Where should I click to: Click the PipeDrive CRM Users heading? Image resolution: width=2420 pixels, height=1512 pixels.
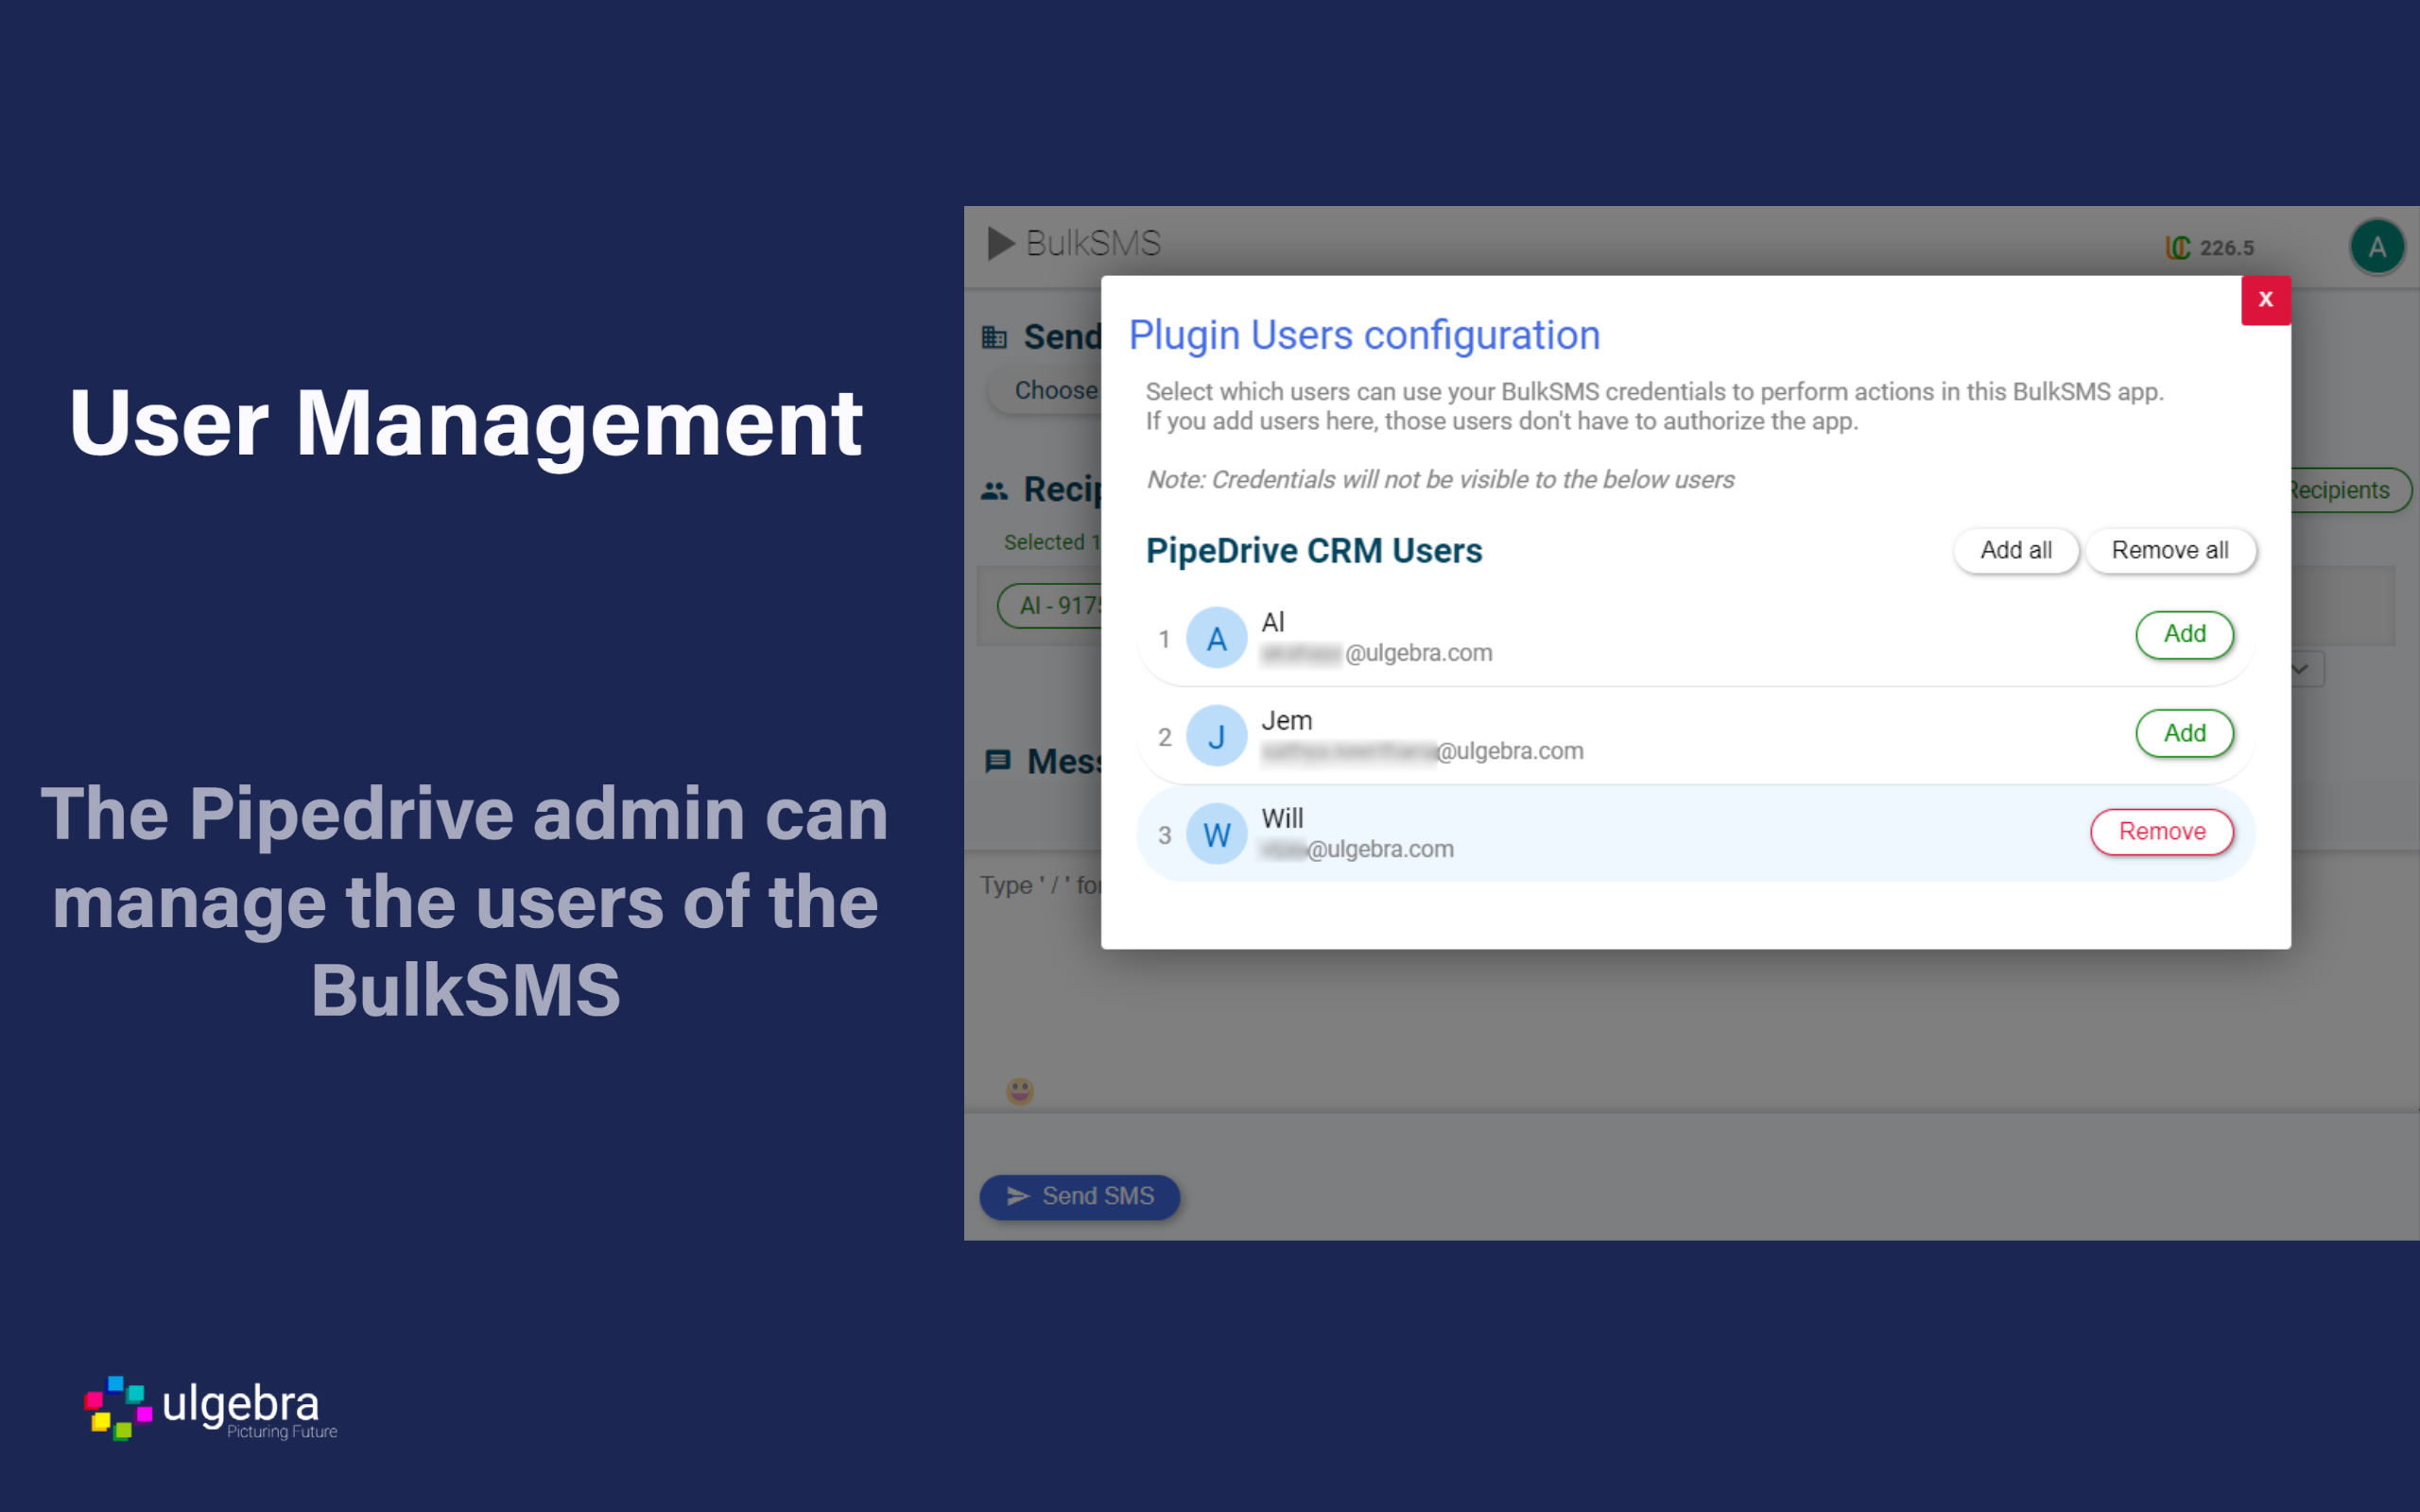pyautogui.click(x=1313, y=551)
